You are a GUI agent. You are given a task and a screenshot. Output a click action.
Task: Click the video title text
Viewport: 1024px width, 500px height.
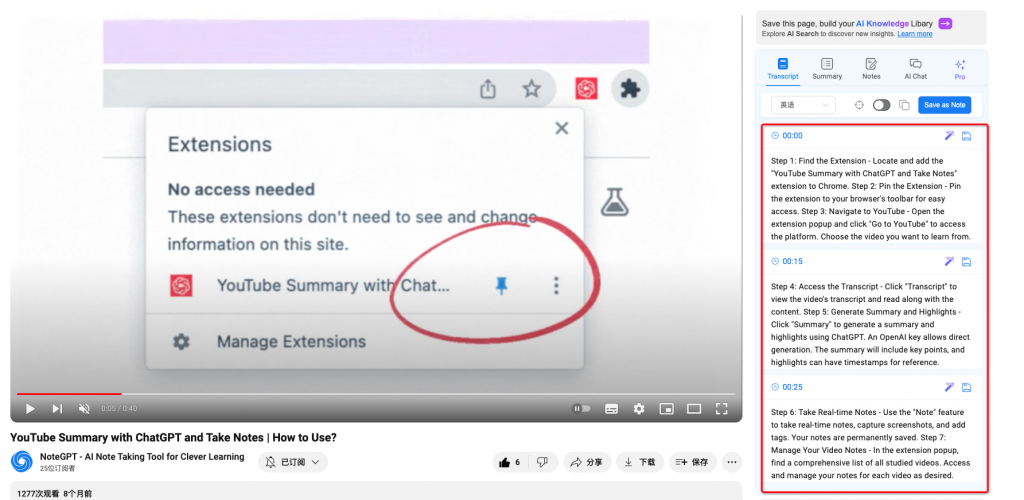pos(173,437)
